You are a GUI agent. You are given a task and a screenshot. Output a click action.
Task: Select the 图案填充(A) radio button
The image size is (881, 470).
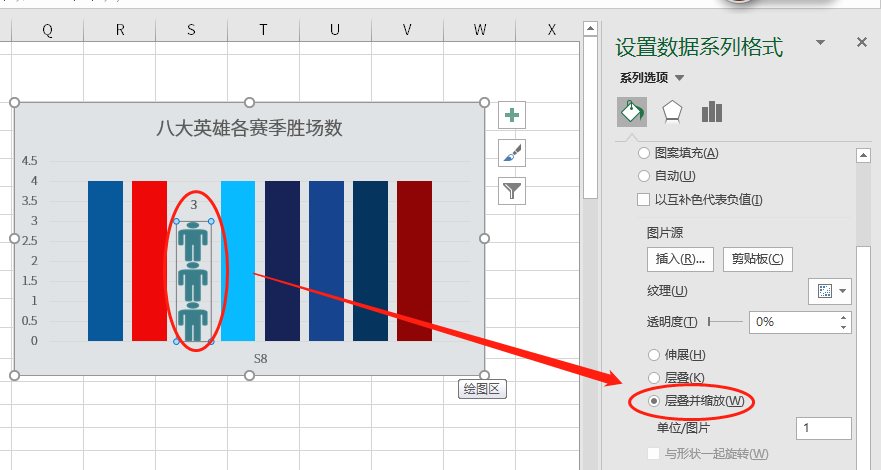click(x=644, y=153)
